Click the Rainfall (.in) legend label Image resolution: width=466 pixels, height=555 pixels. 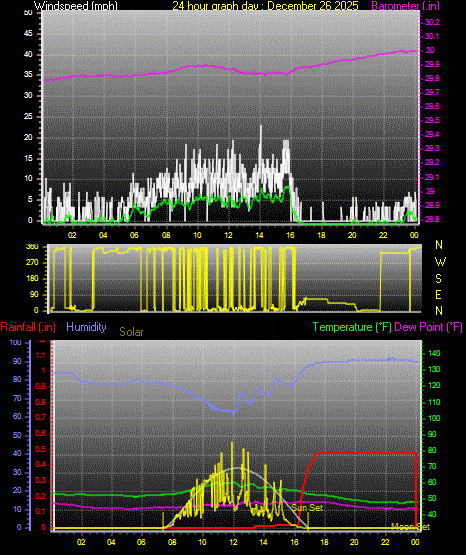[x=28, y=327]
